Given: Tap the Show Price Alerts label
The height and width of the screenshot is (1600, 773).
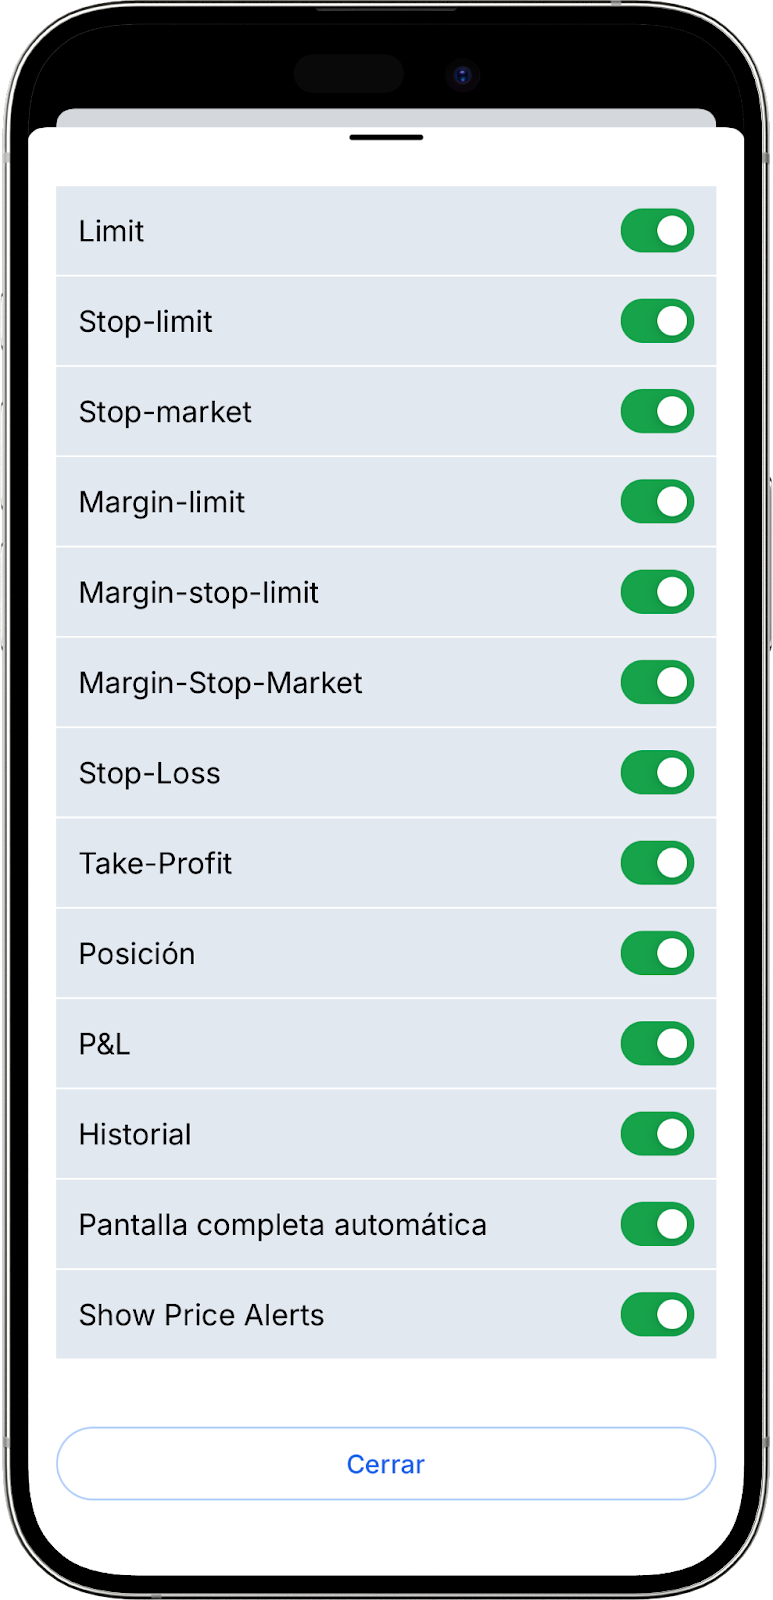Looking at the screenshot, I should 202,1315.
